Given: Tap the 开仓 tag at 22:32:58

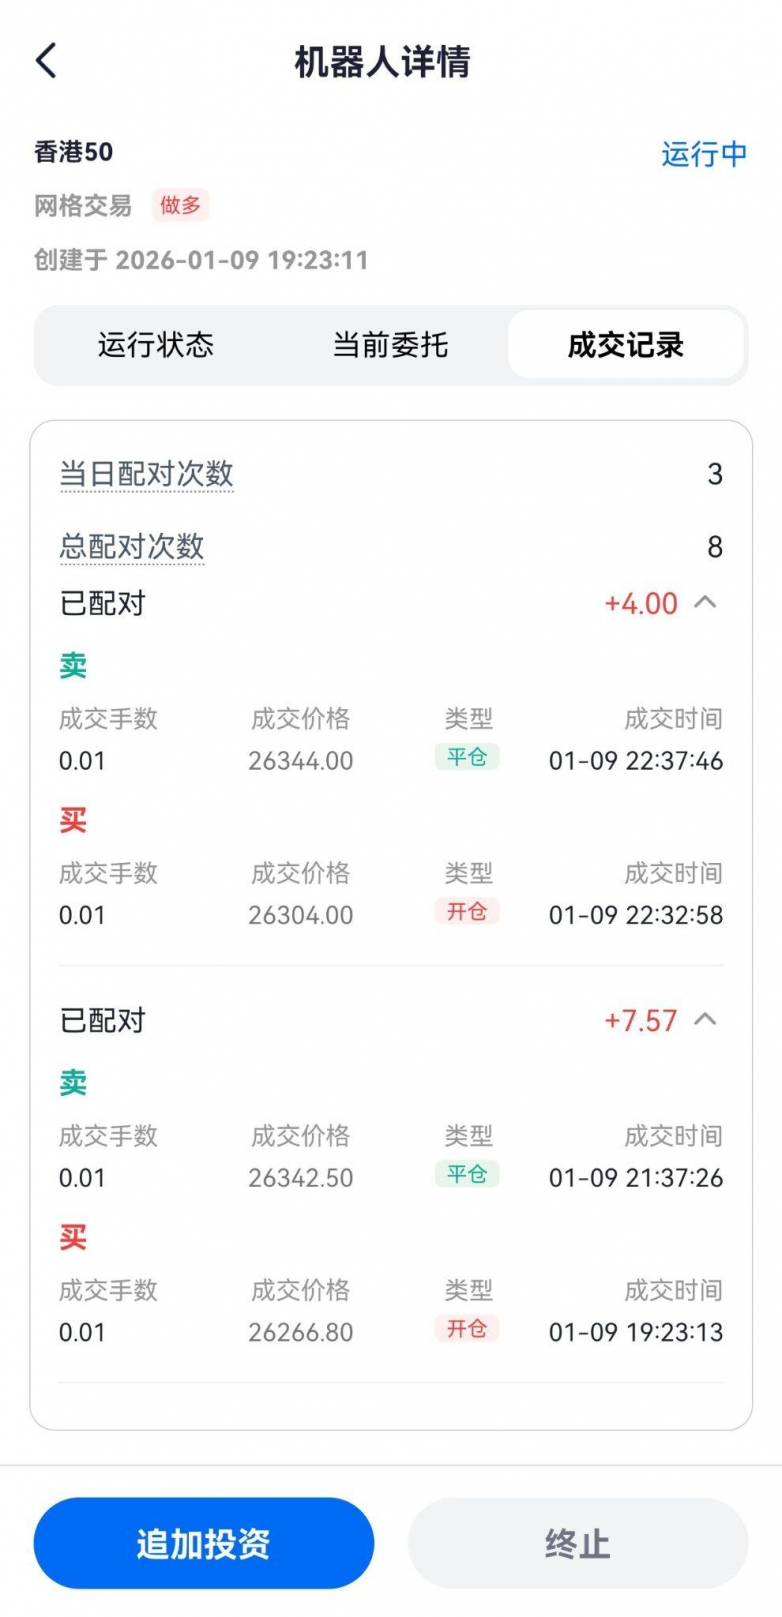Looking at the screenshot, I should click(467, 912).
